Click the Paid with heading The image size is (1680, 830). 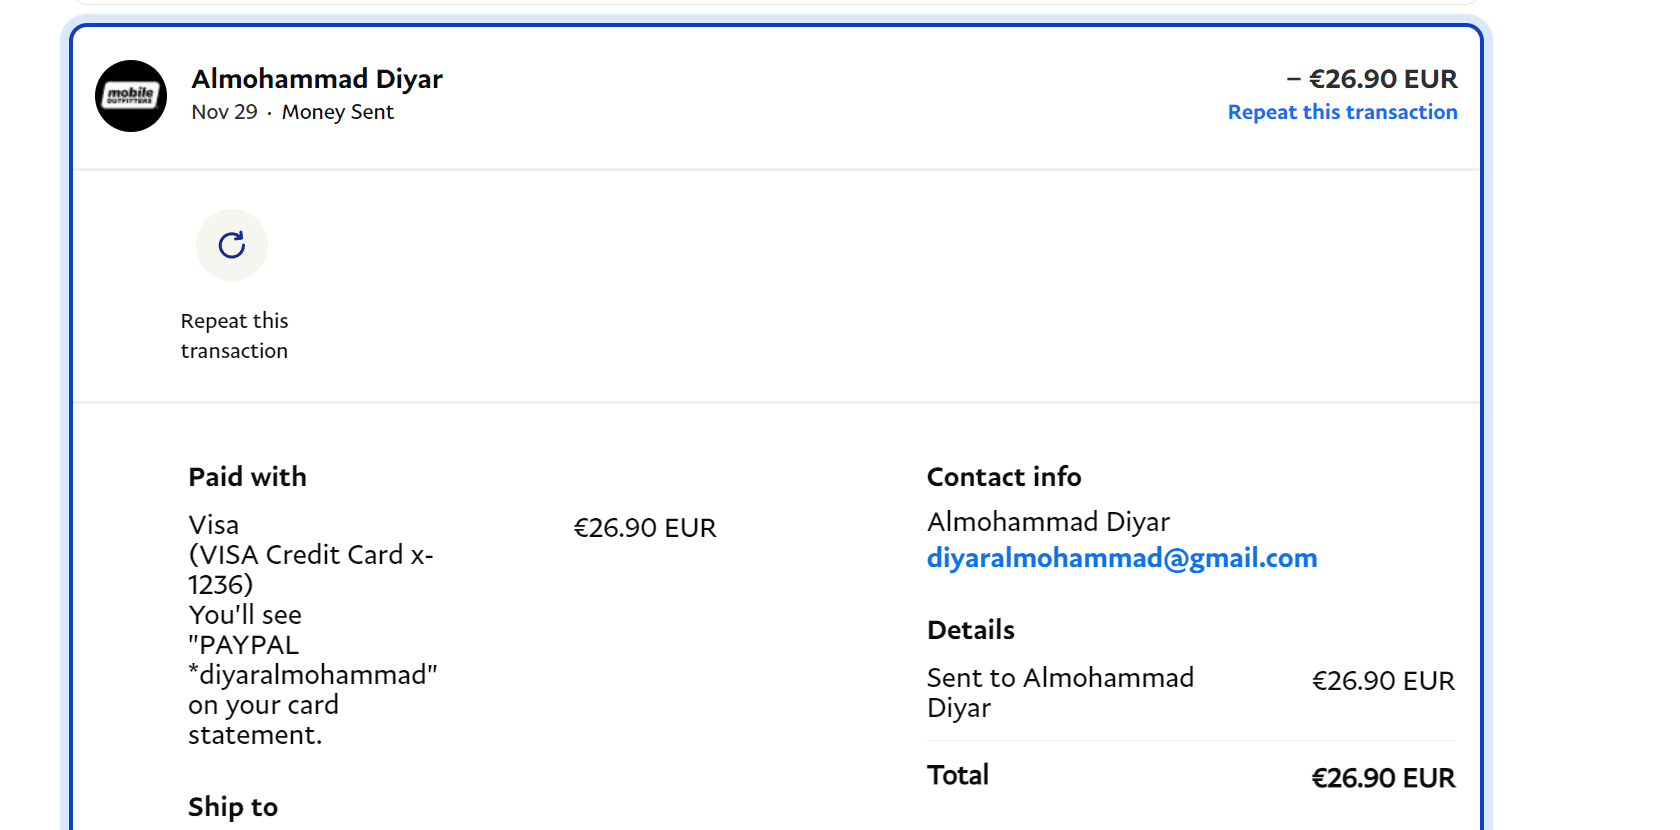pos(247,477)
